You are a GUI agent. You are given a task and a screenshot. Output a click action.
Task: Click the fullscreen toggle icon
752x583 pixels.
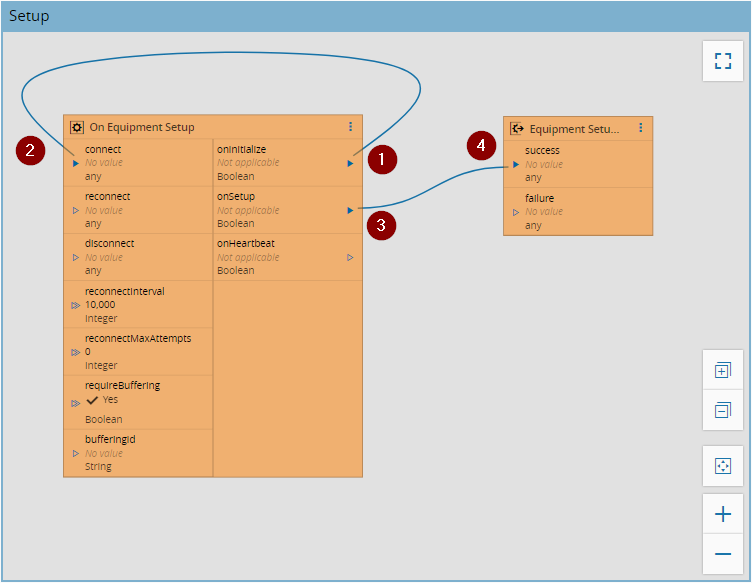[x=723, y=61]
